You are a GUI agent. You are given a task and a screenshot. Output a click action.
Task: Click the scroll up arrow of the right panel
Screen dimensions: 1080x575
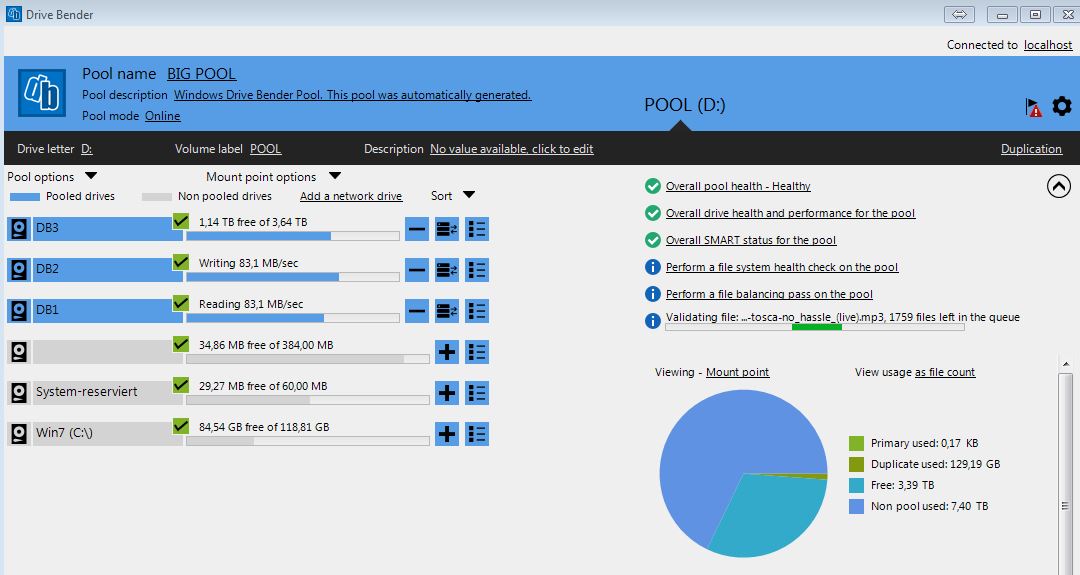(x=1066, y=364)
